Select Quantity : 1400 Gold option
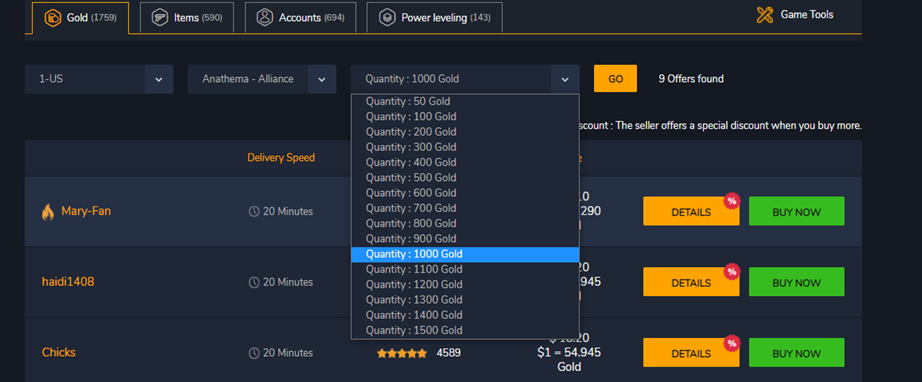The image size is (922, 382). [465, 315]
